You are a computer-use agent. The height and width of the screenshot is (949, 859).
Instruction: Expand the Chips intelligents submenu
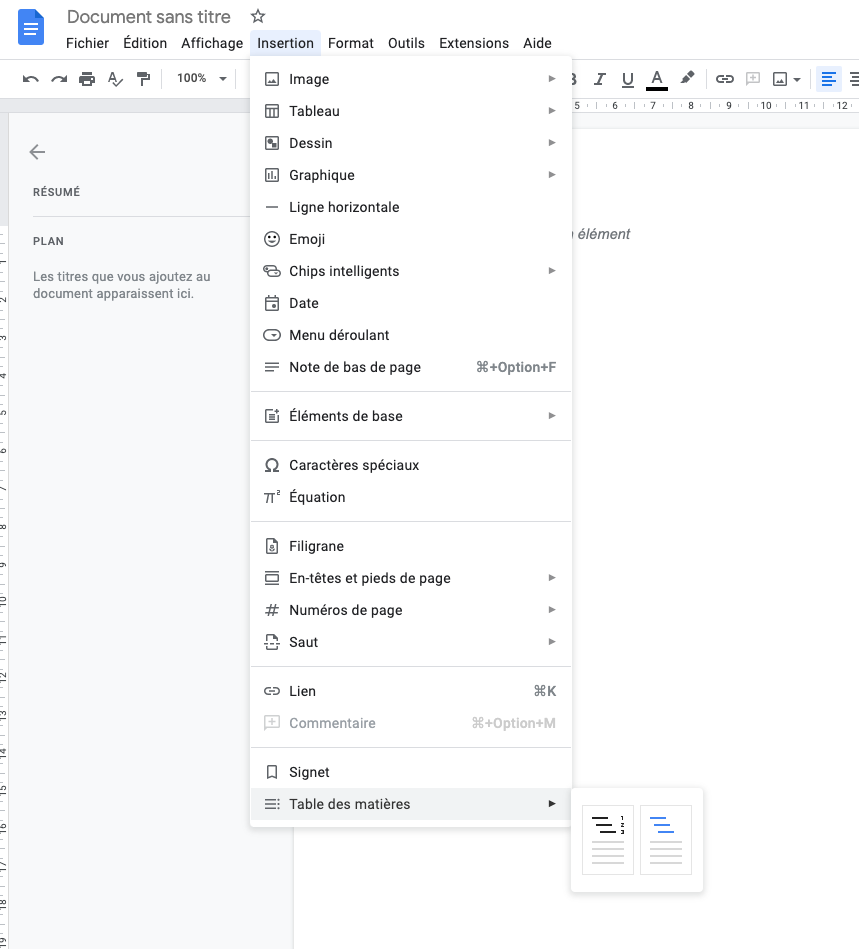click(410, 271)
